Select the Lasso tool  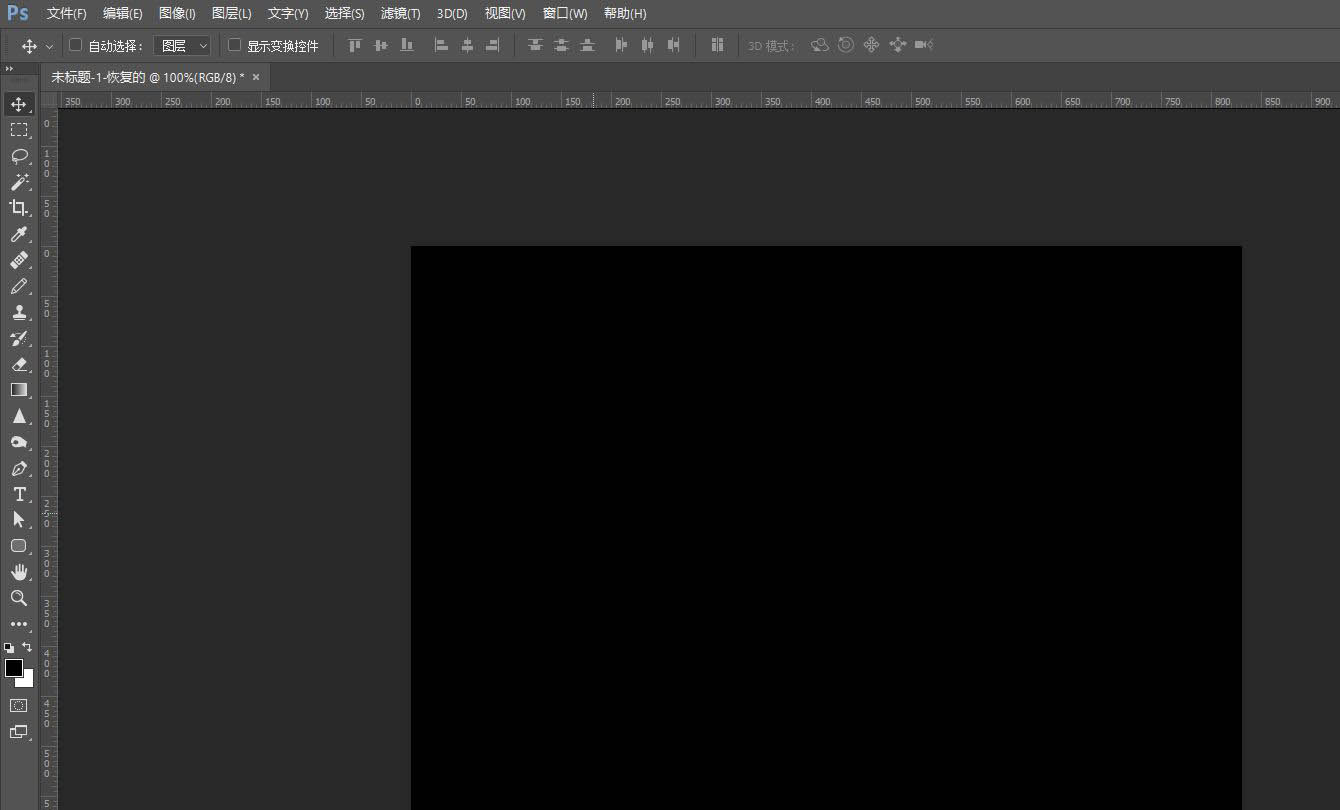tap(19, 156)
